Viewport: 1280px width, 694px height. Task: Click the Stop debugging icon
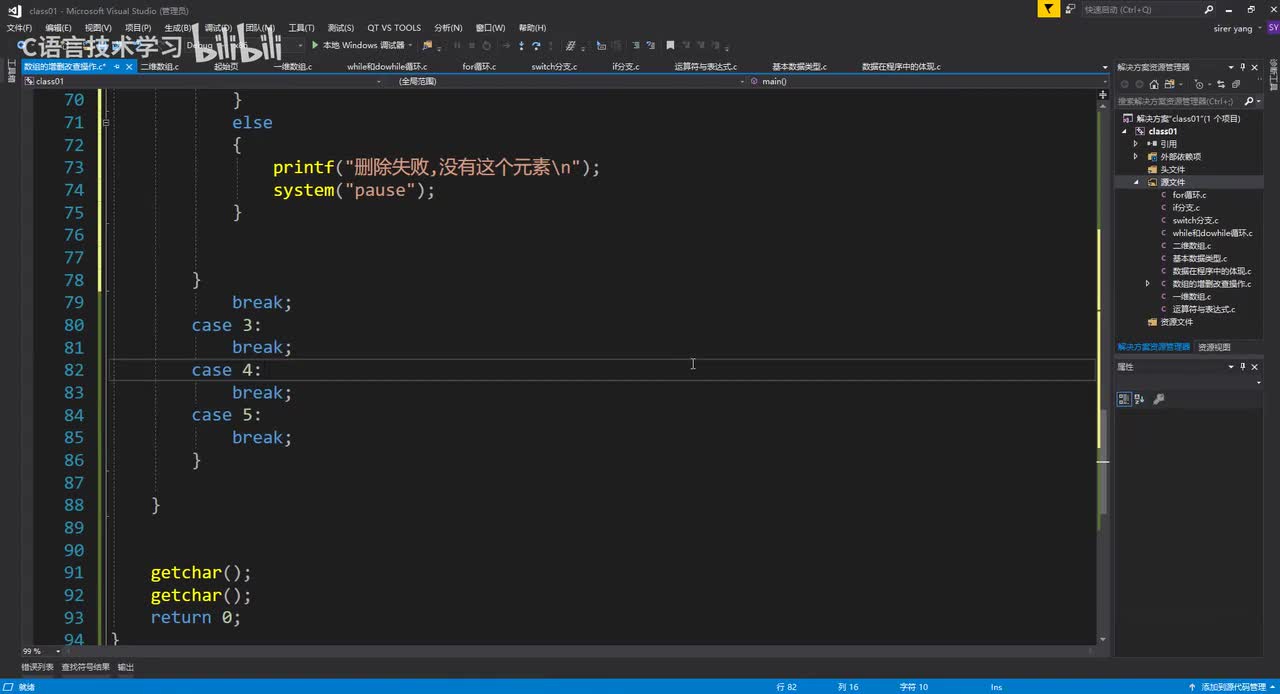tap(471, 45)
